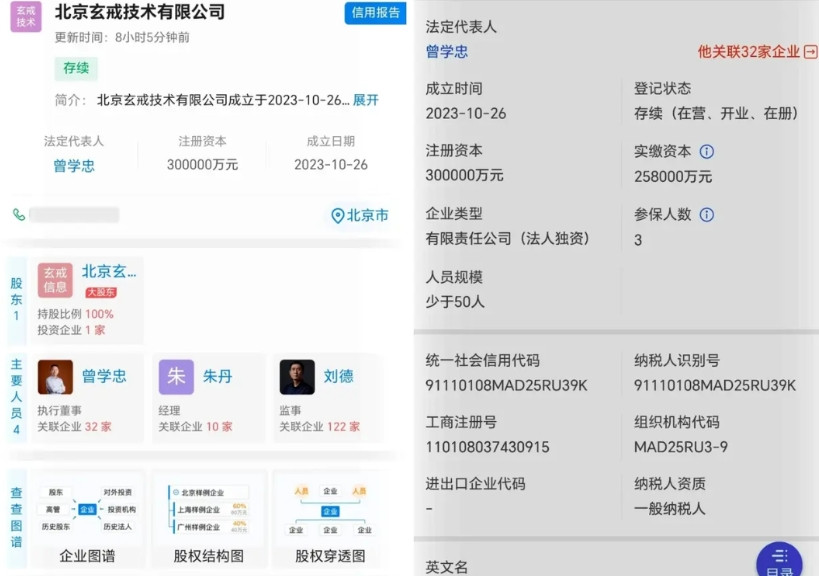819x576 pixels.
Task: Open manager 朱丹 name link
Action: point(217,377)
